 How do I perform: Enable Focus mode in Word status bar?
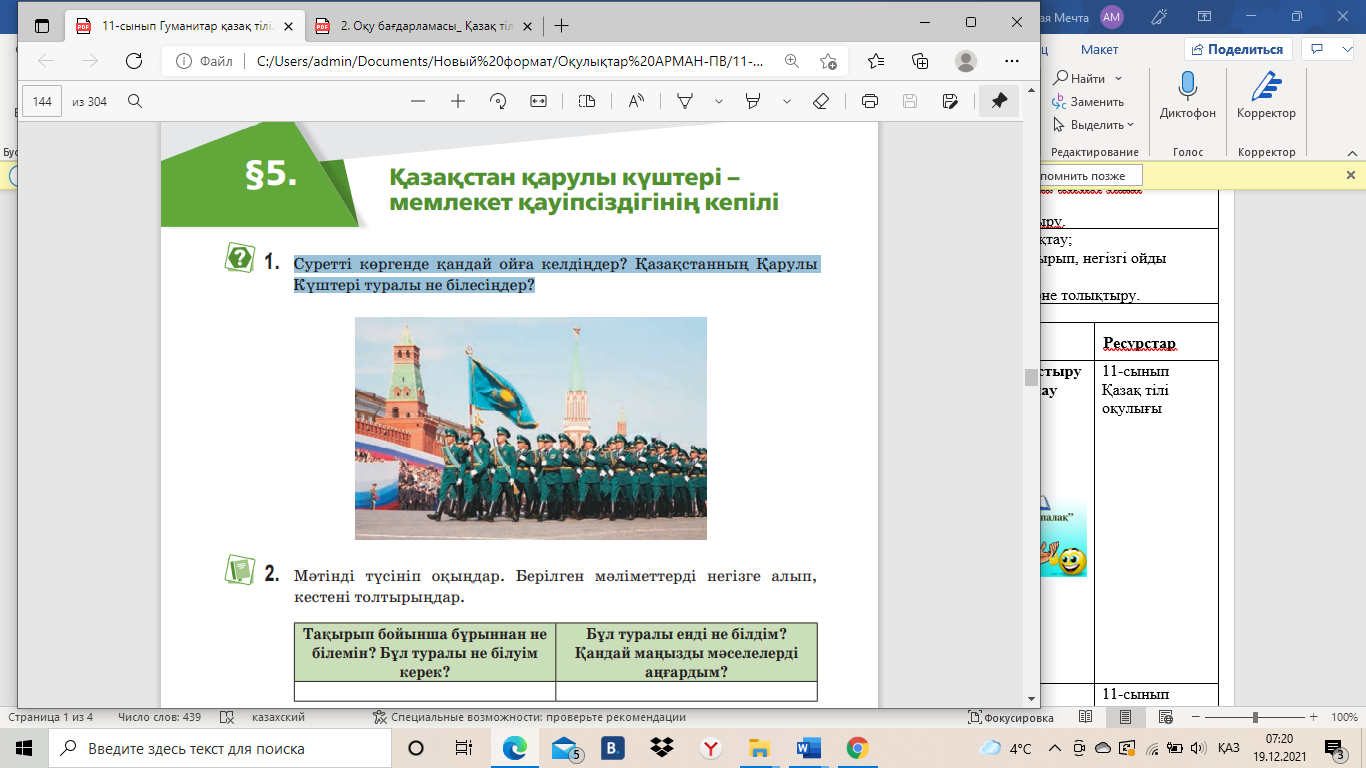click(x=1010, y=717)
